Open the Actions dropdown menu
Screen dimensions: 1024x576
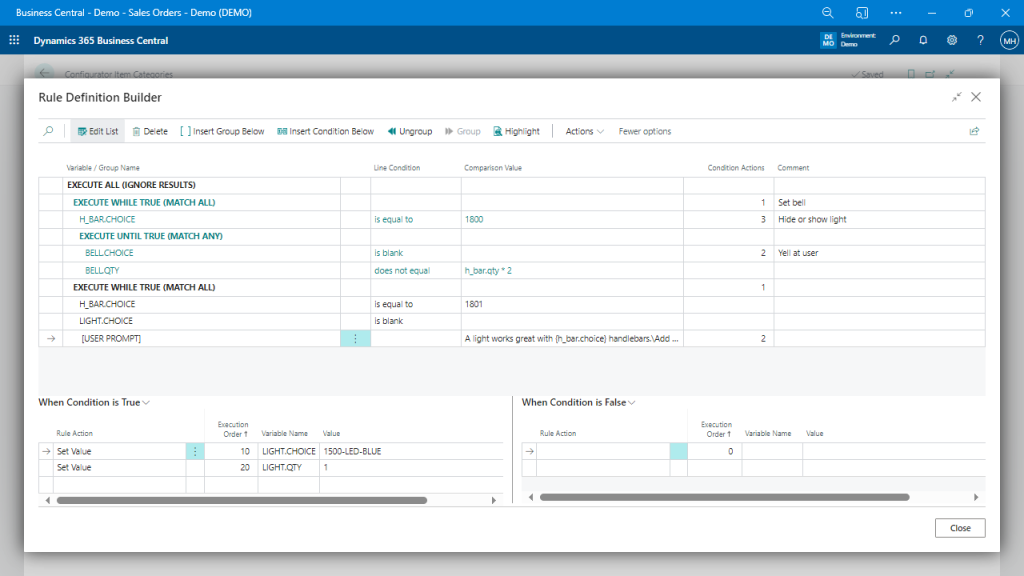(584, 131)
